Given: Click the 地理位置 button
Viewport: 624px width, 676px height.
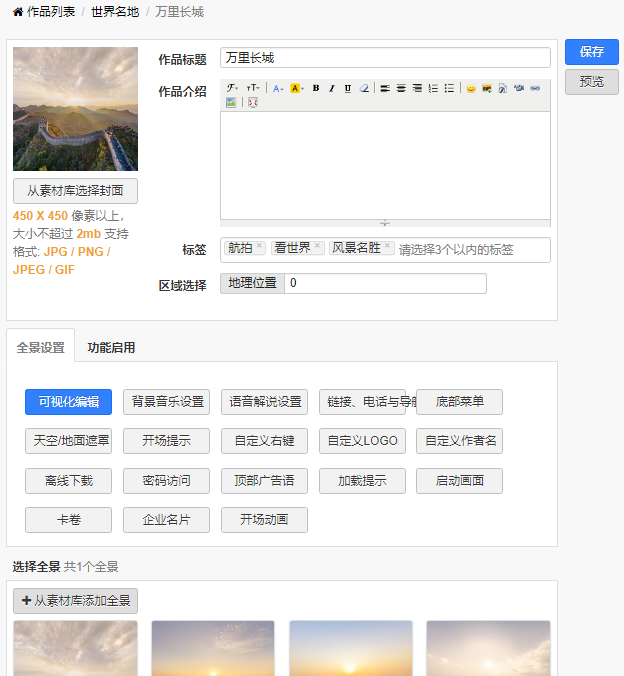Looking at the screenshot, I should click(252, 283).
